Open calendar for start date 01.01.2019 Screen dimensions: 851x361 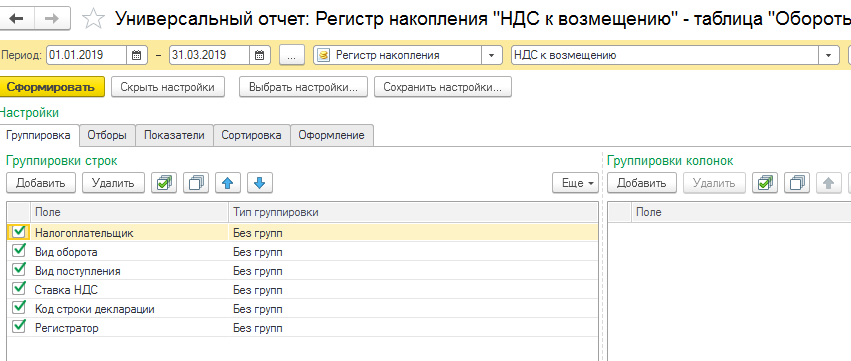(x=136, y=55)
